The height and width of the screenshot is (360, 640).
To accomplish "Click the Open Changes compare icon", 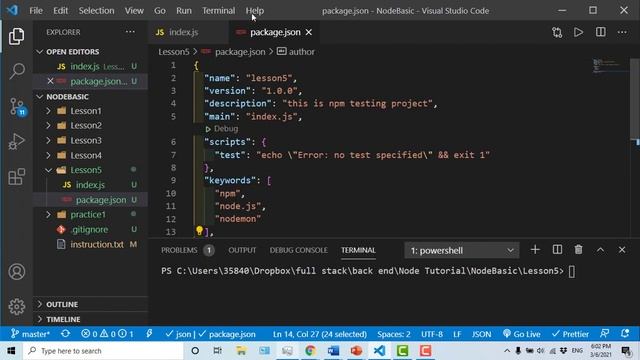I will pos(557,32).
